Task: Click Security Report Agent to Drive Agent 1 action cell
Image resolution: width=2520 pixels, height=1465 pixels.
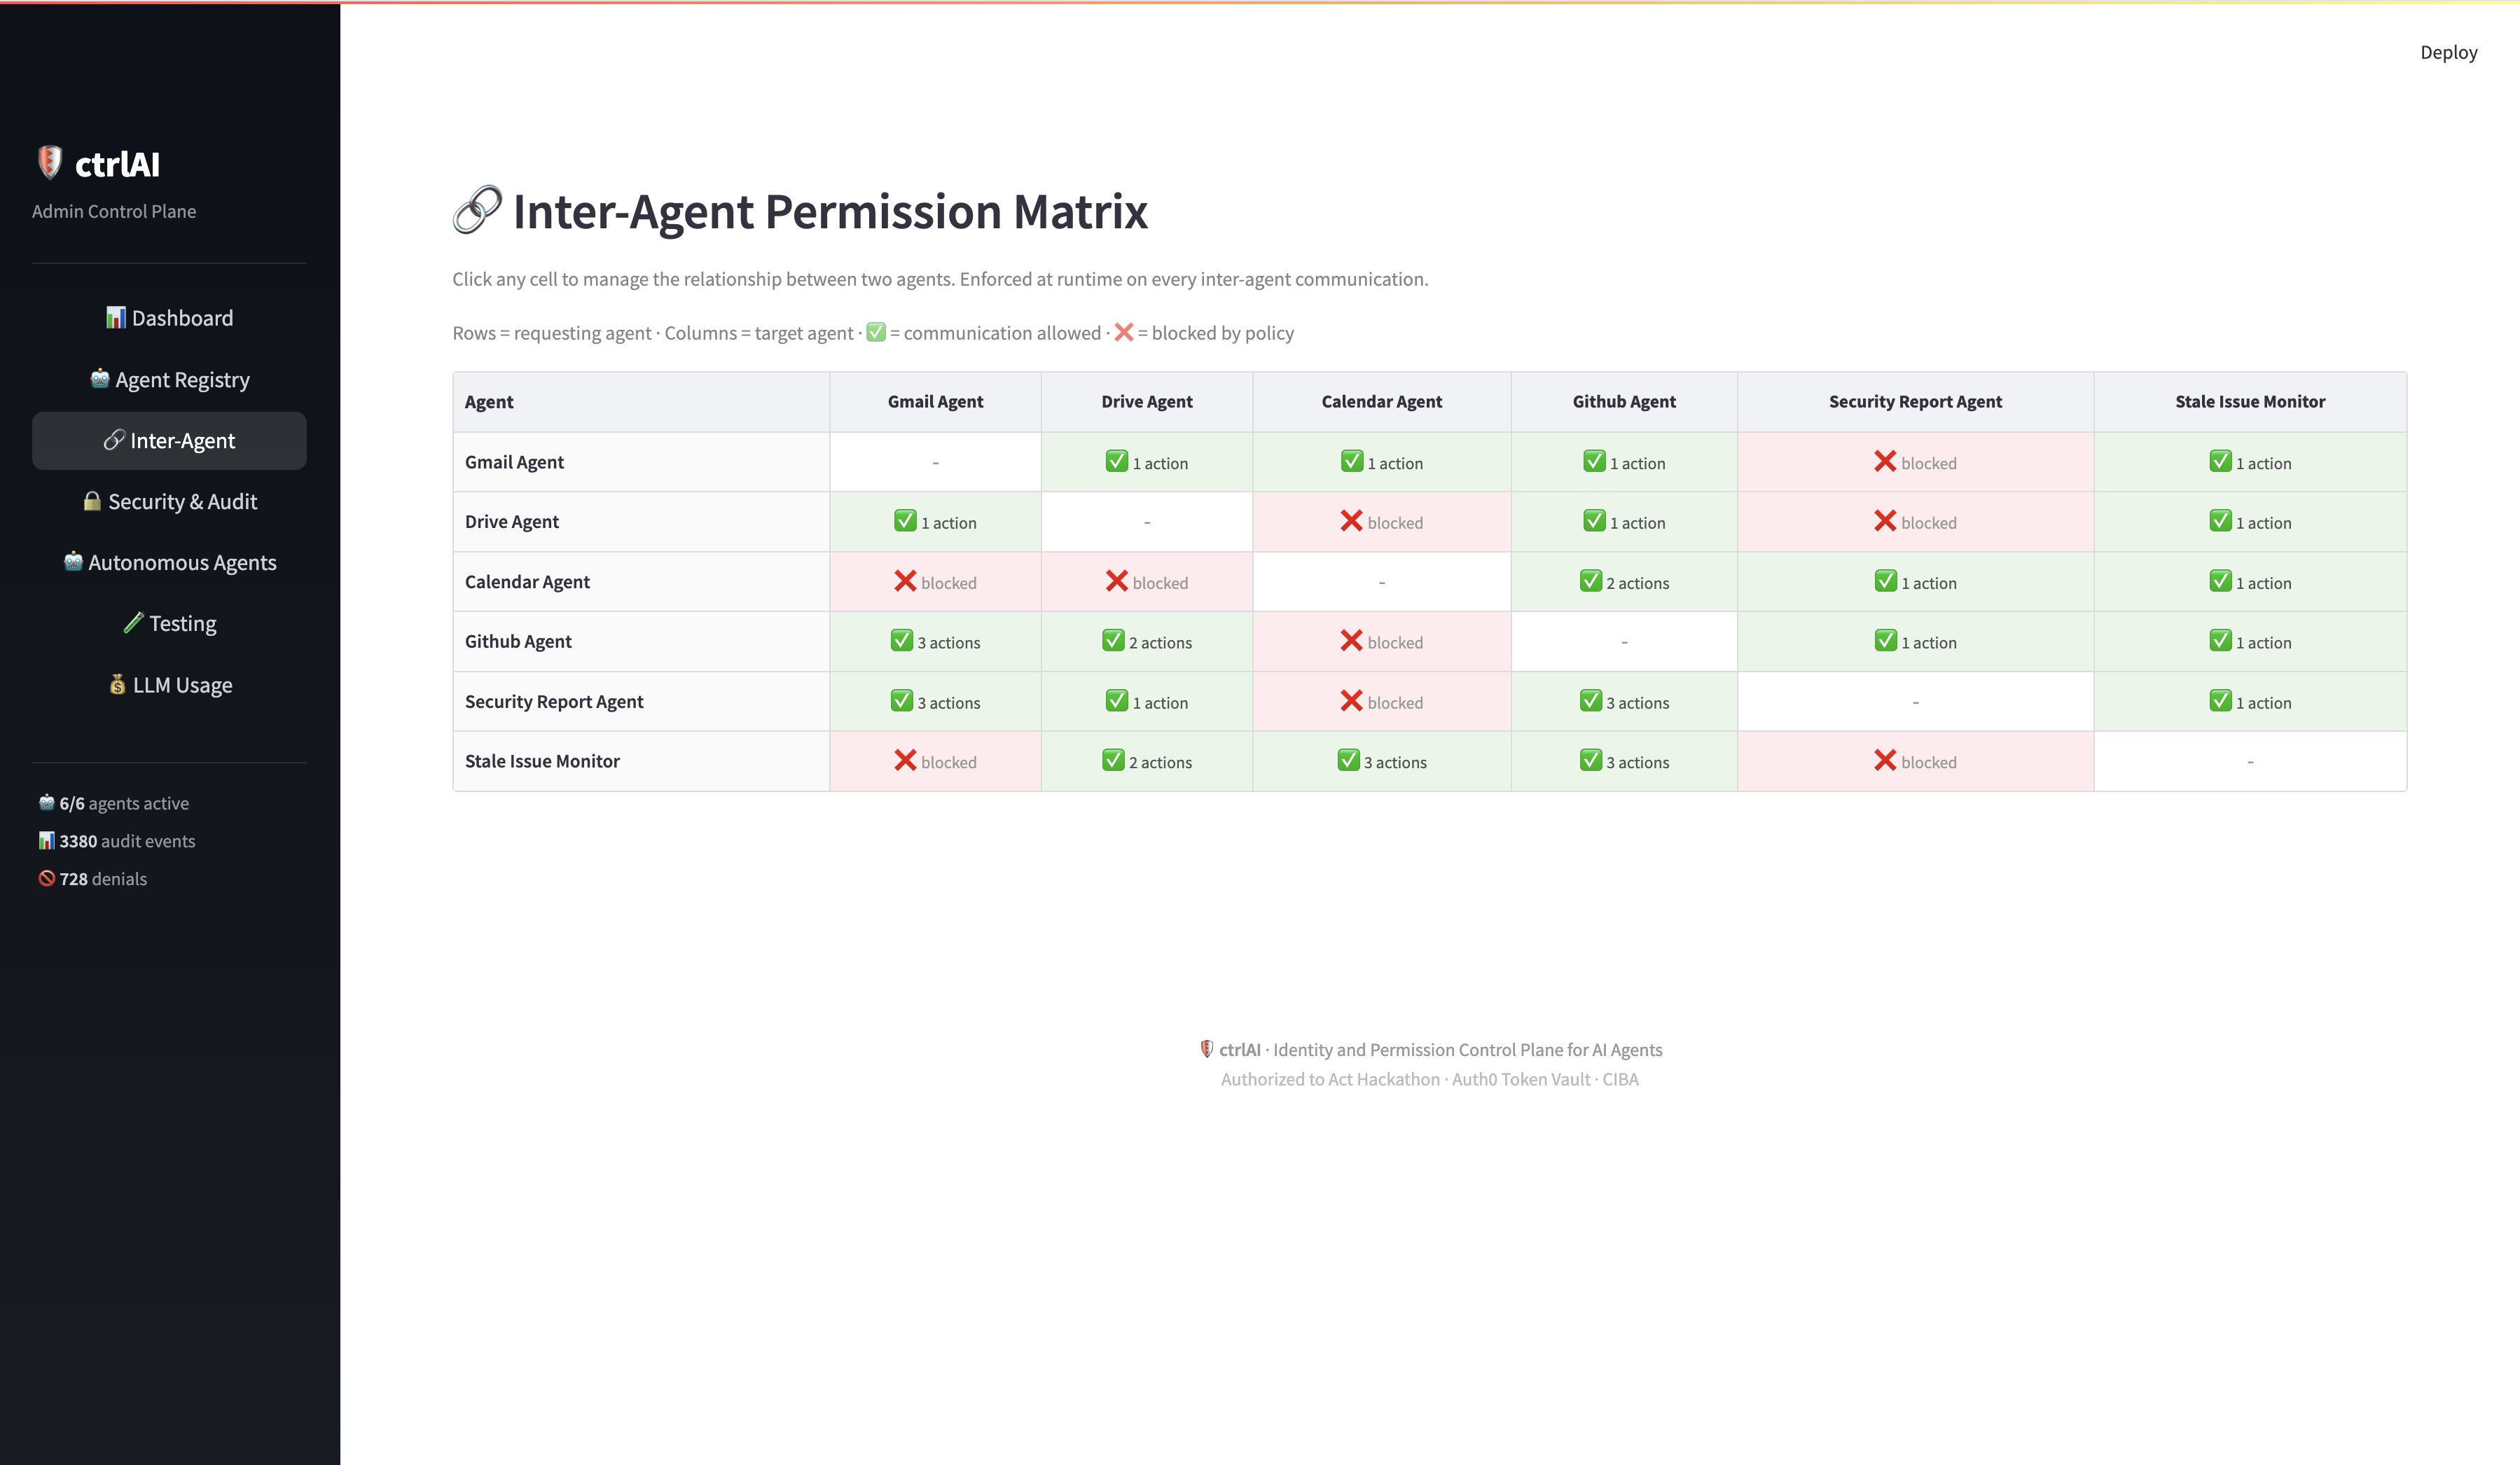Action: point(1146,702)
